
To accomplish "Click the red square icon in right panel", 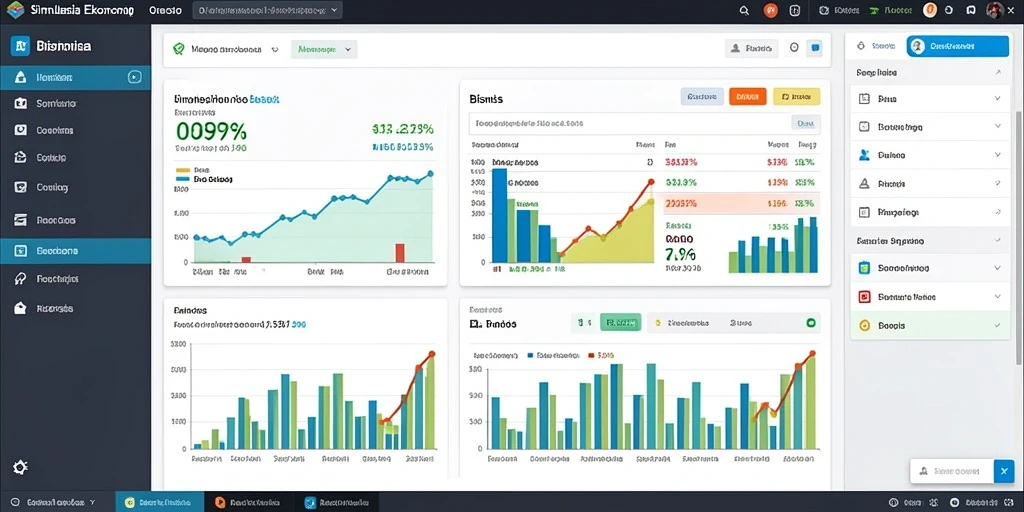I will click(865, 296).
